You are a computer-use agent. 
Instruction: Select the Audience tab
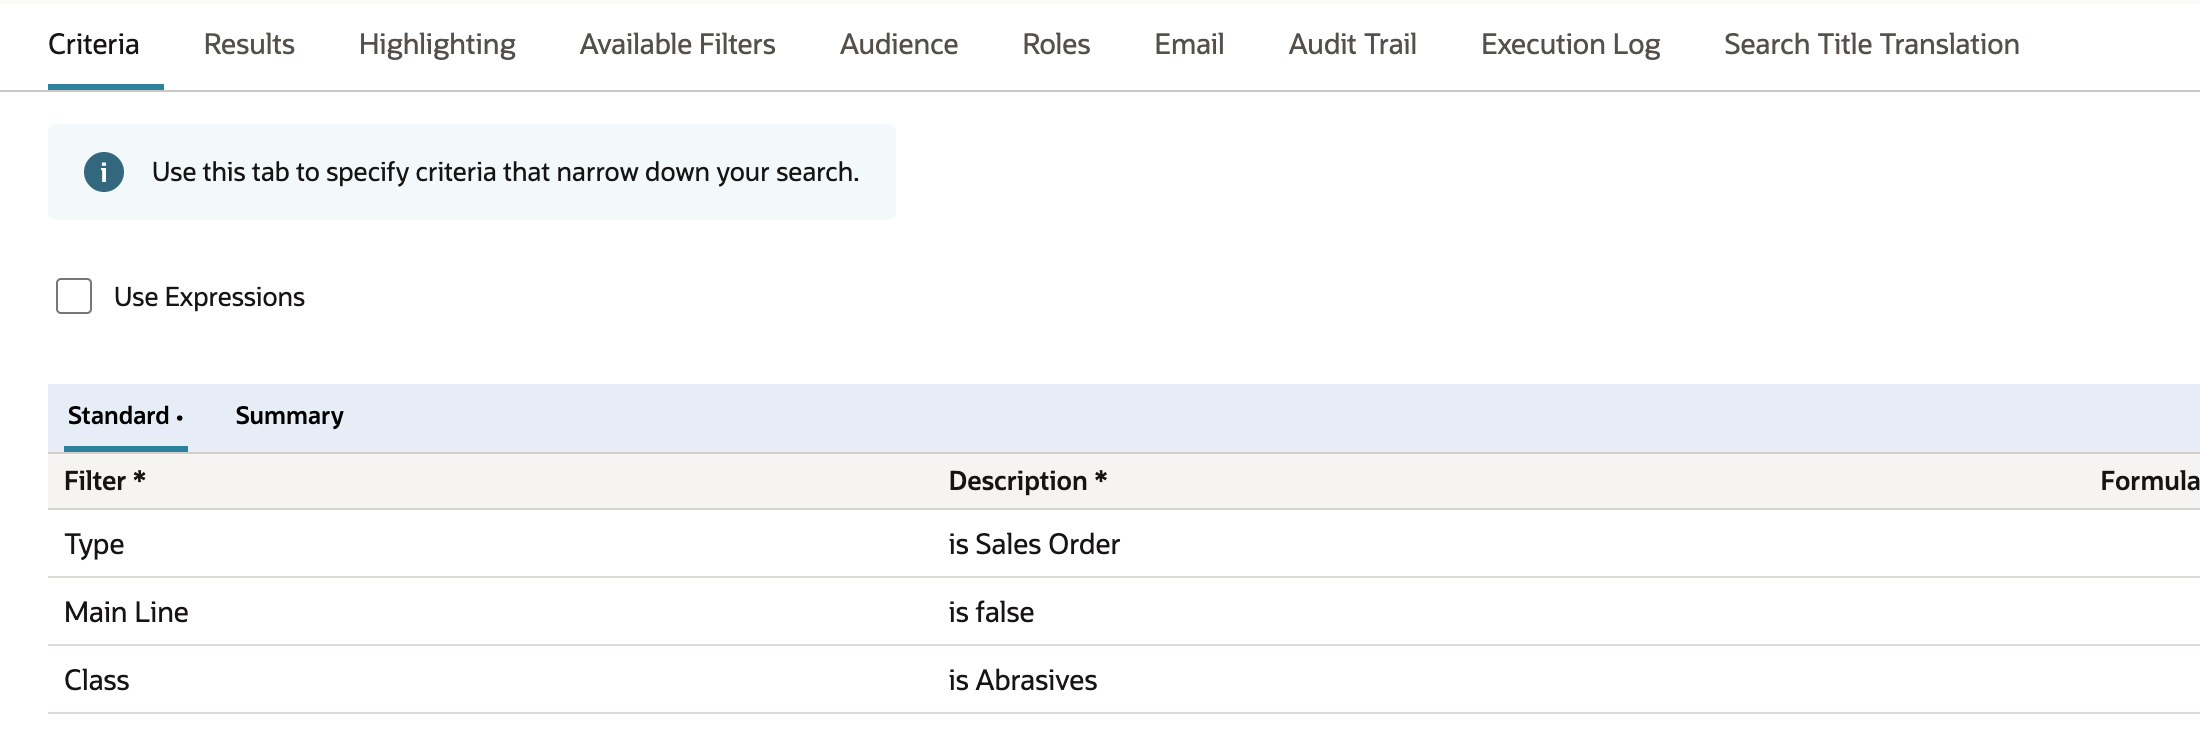(x=898, y=45)
